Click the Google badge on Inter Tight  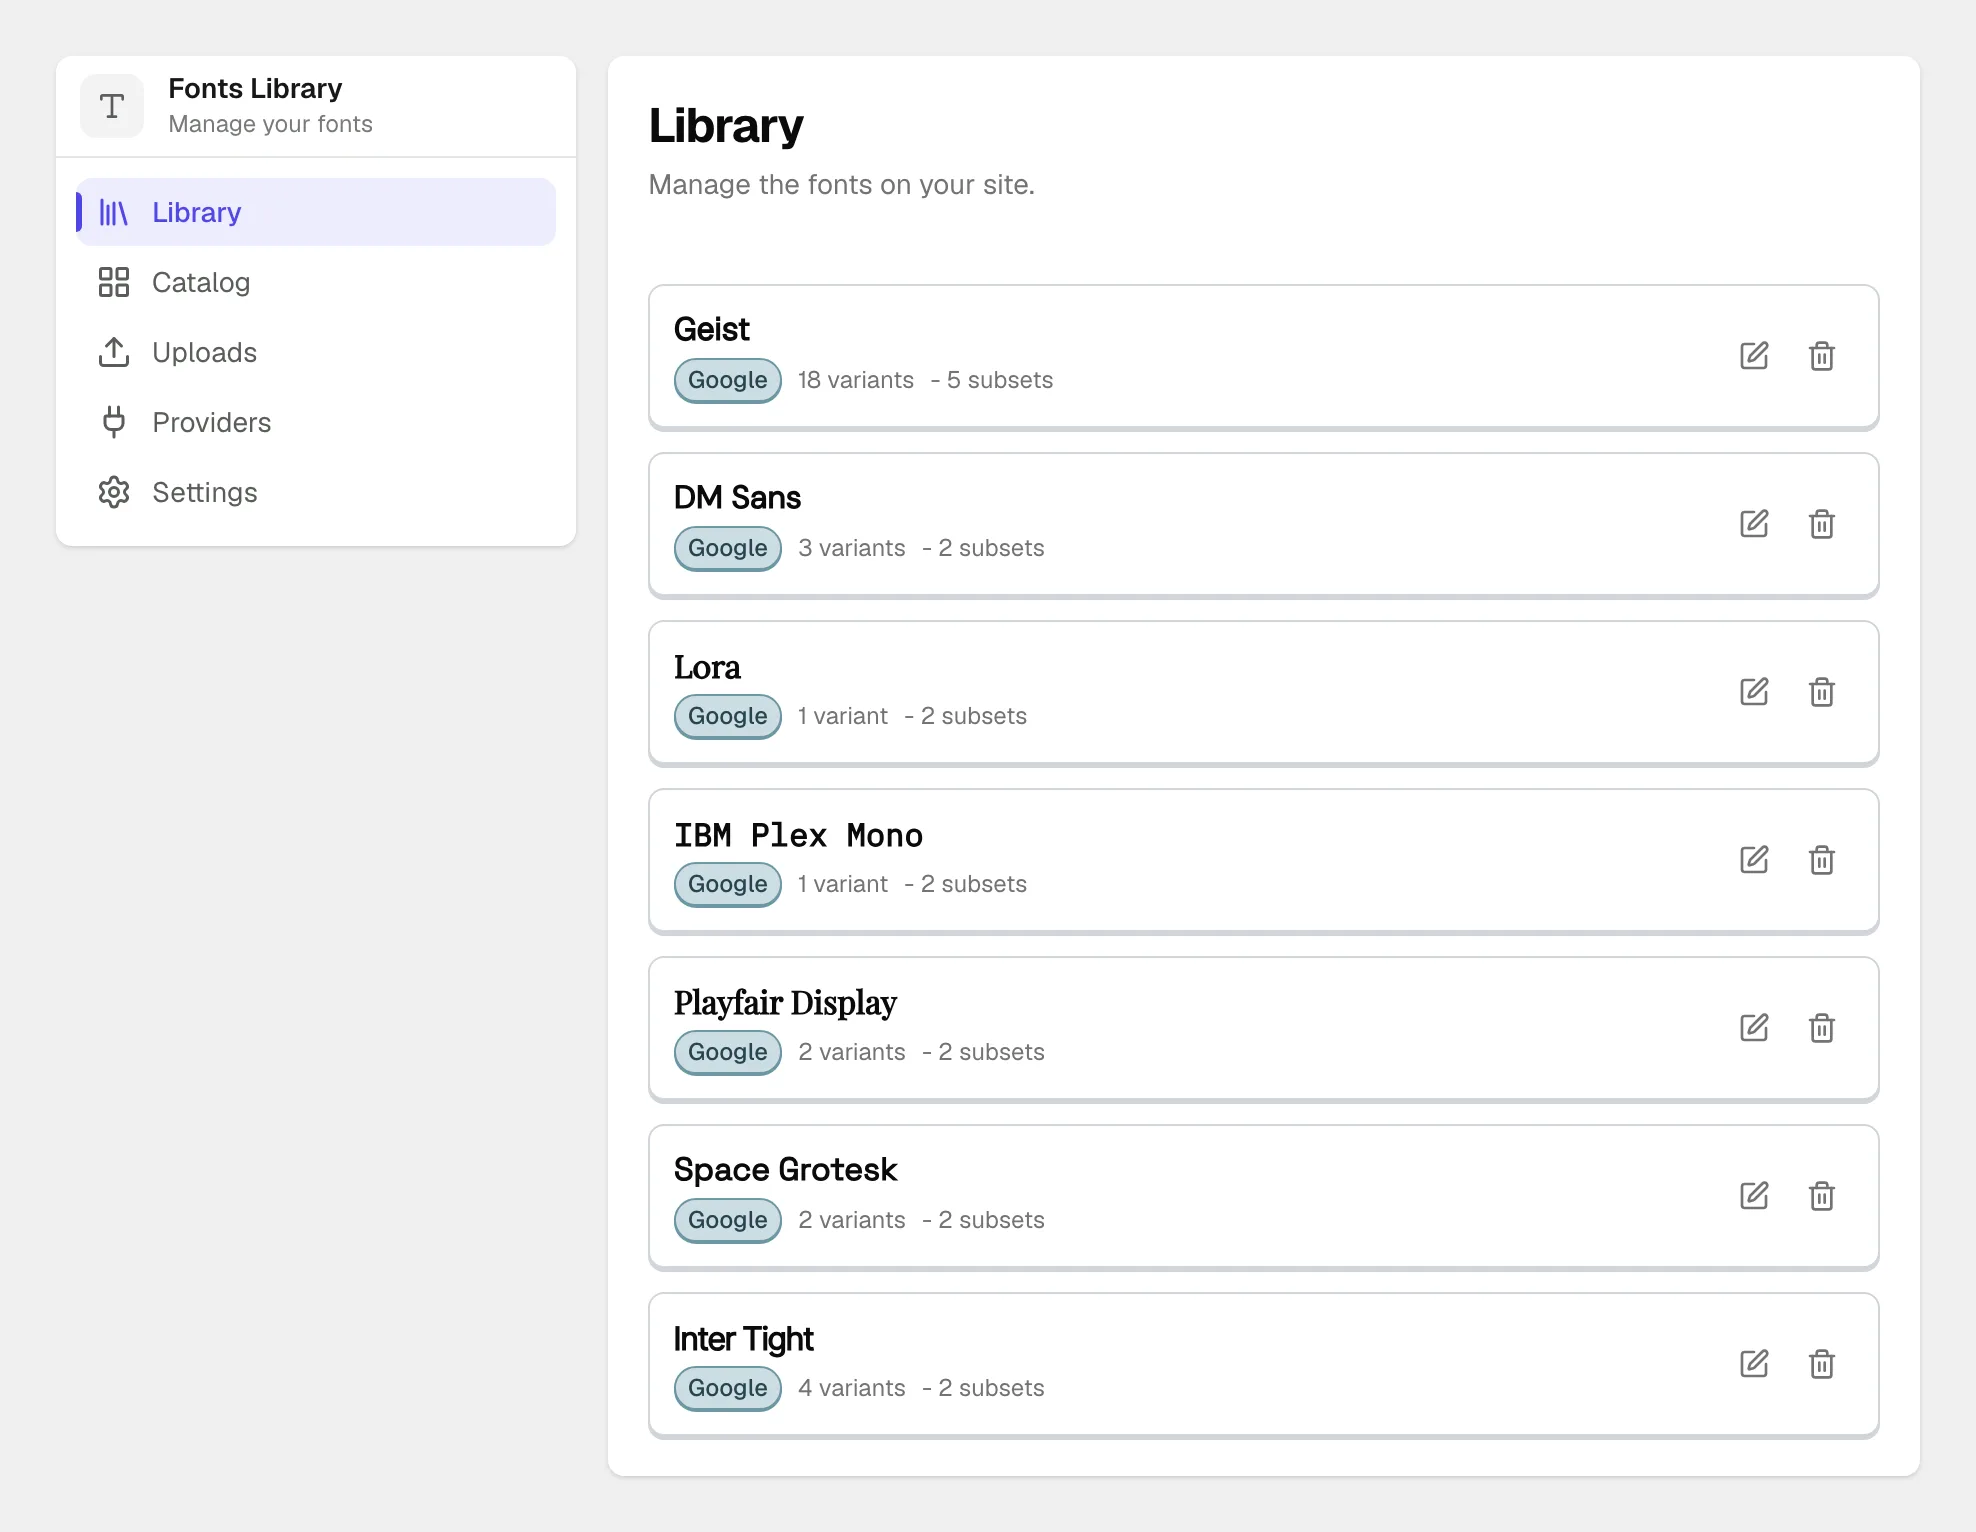[728, 1388]
